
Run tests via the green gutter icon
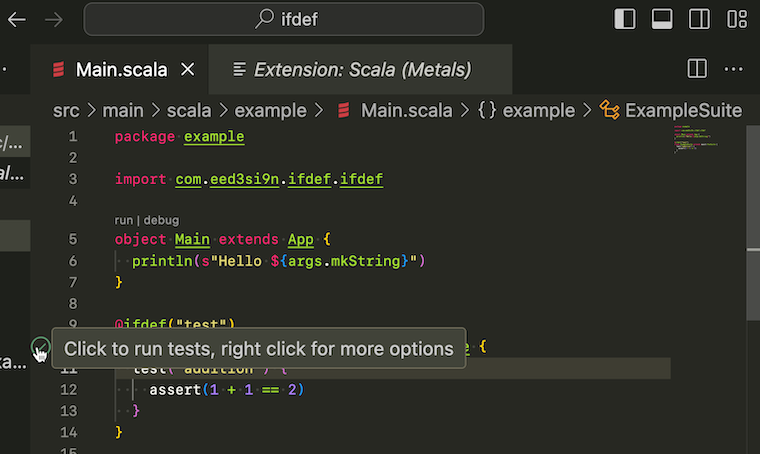coord(39,347)
